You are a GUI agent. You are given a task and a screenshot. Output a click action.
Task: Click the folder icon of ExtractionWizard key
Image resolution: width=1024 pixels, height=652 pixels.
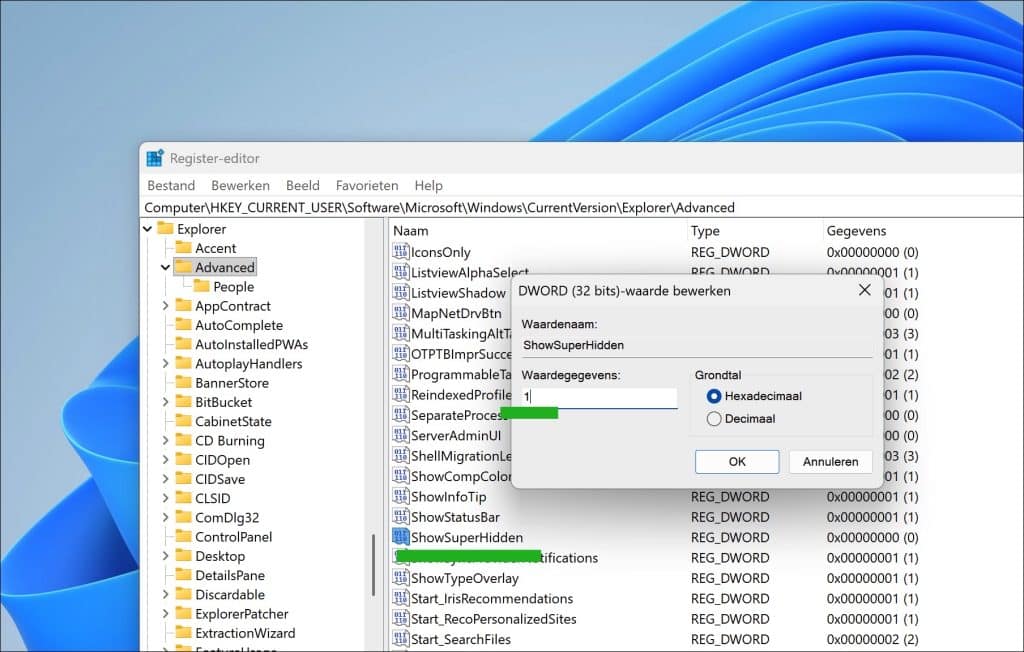point(184,632)
